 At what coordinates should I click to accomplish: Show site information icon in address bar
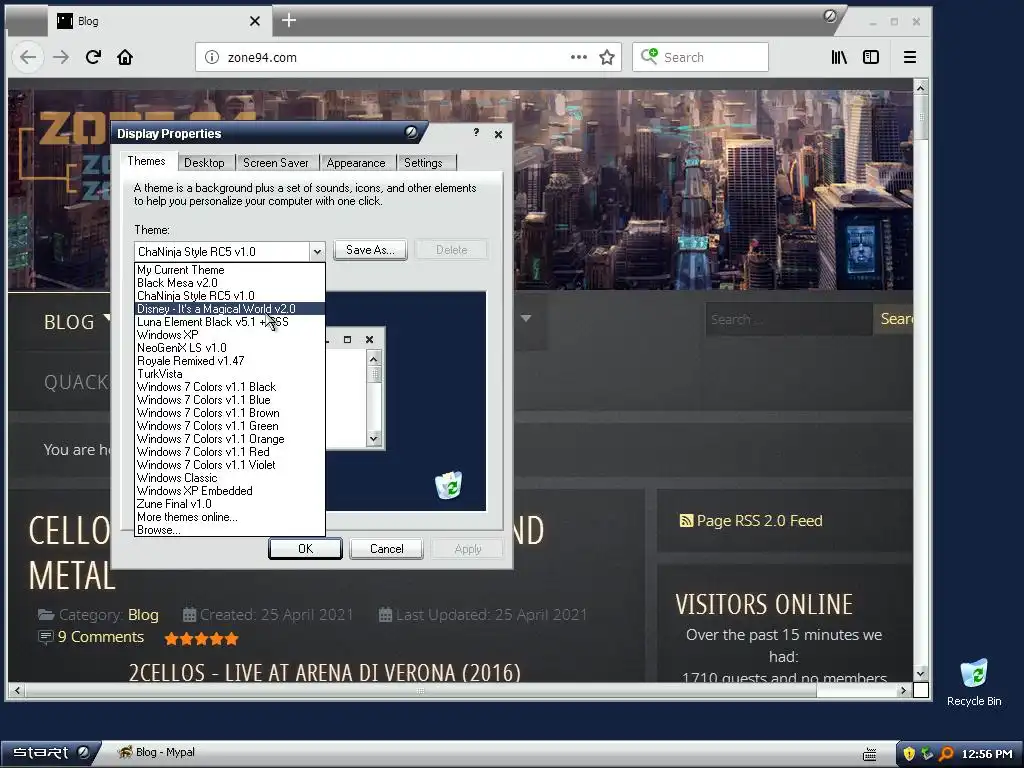[x=212, y=57]
